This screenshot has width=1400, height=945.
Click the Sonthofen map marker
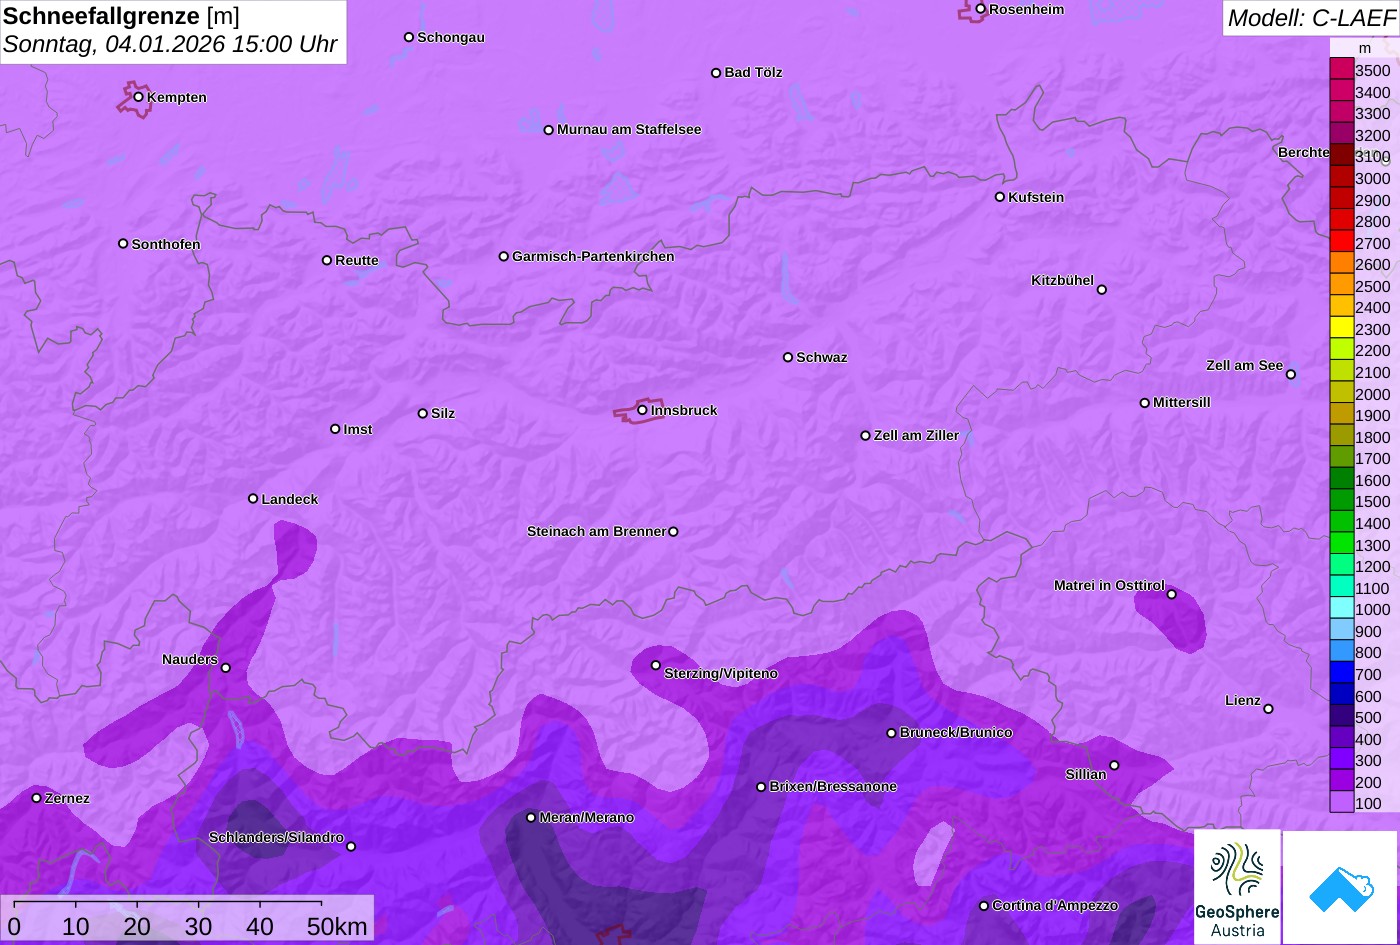coord(123,244)
